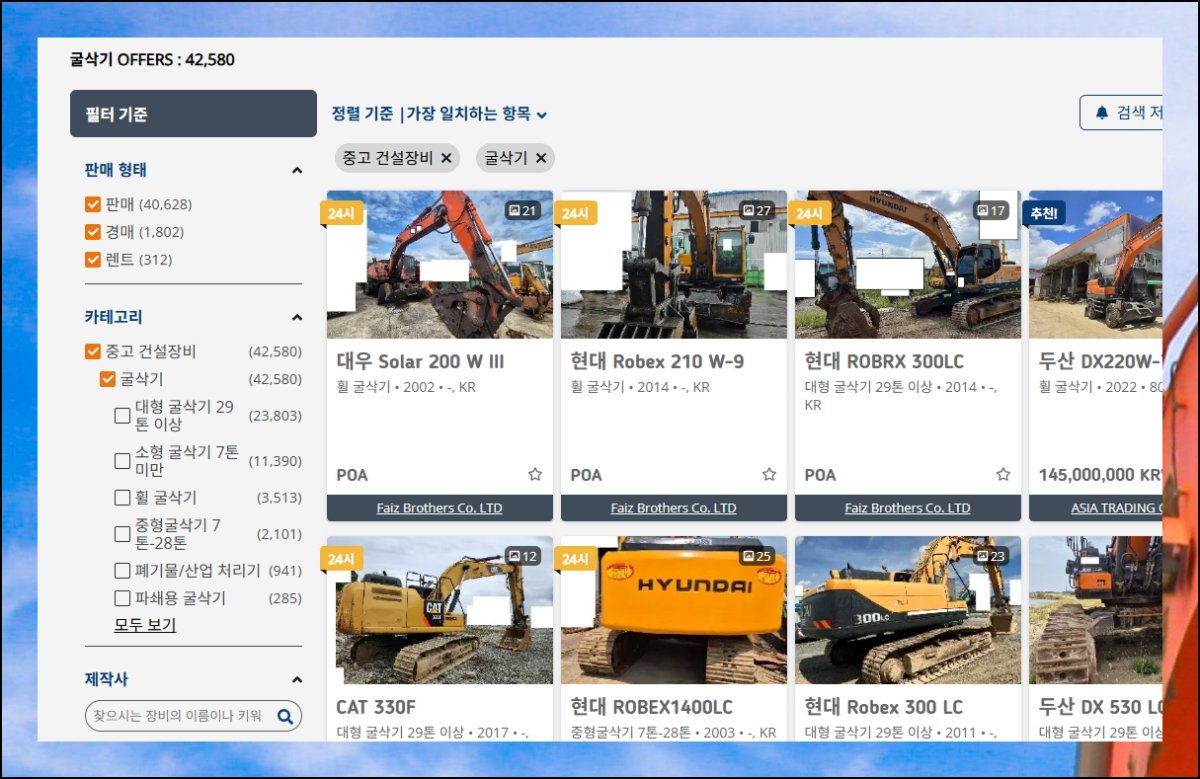
Task: View the 현대 ROBRX 300LC excavator photo
Action: tap(907, 265)
